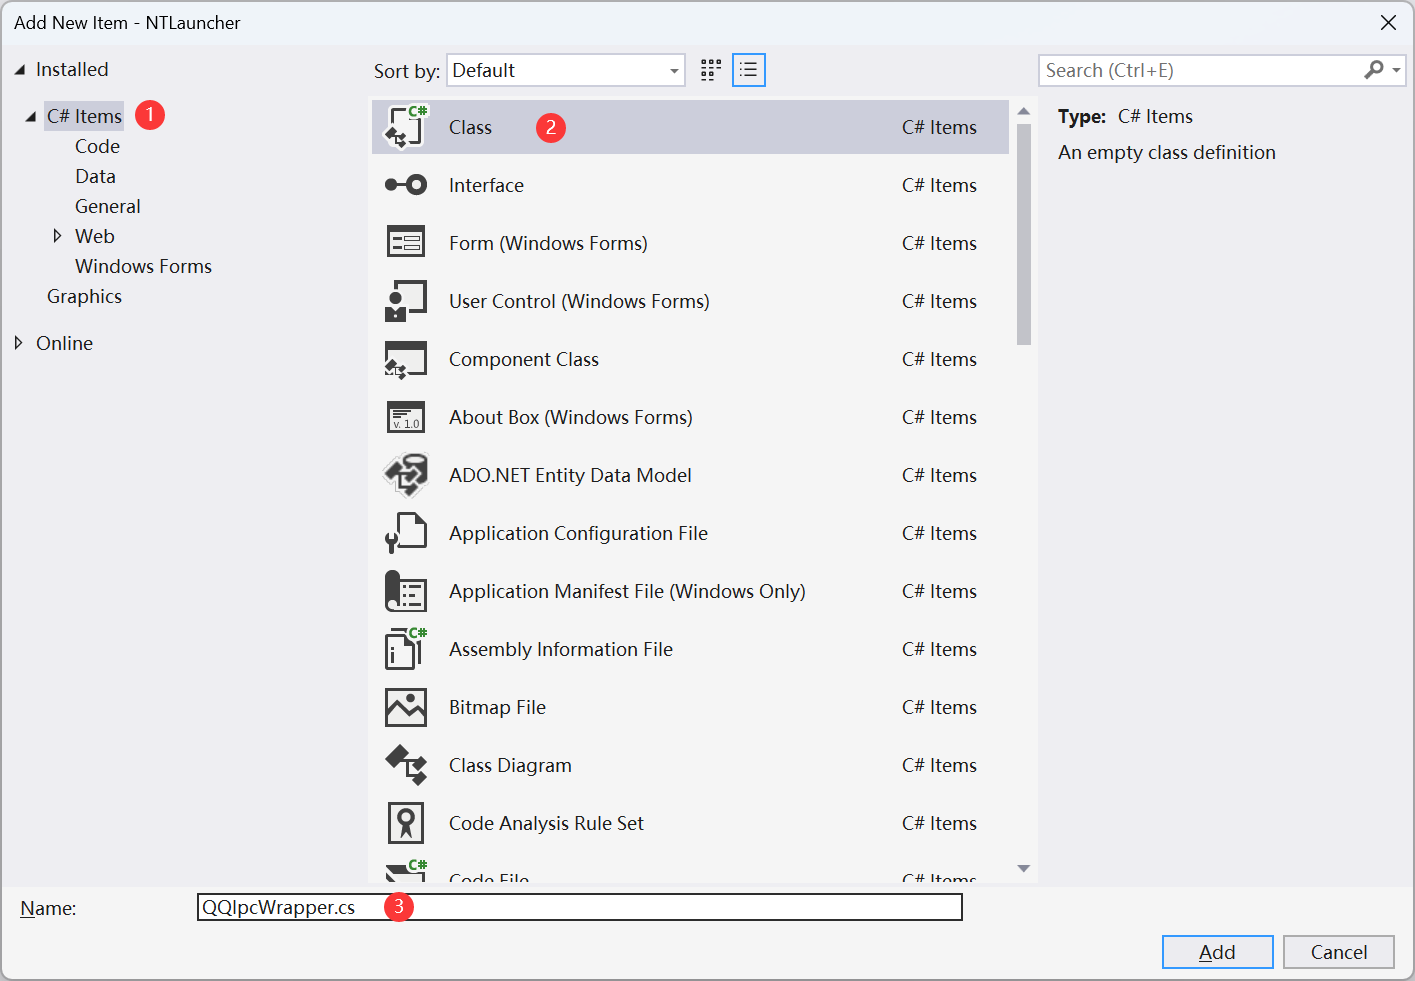Screen dimensions: 1415x981
Task: Select the Online tree item
Action: (64, 343)
